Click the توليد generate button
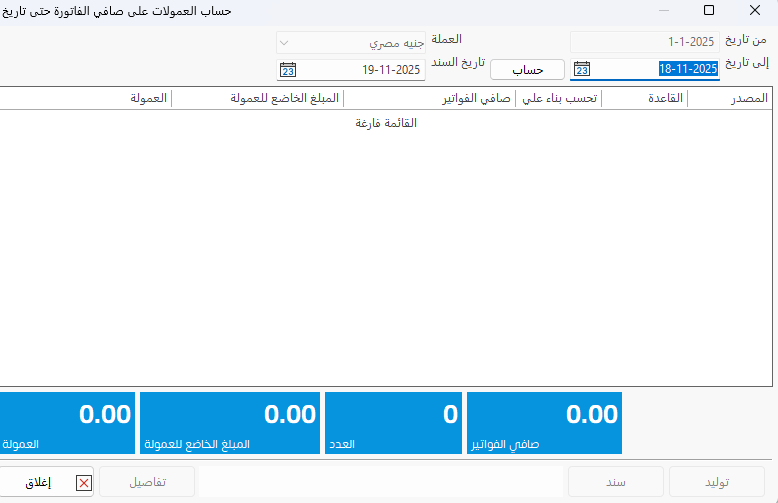The image size is (778, 503). [x=717, y=482]
